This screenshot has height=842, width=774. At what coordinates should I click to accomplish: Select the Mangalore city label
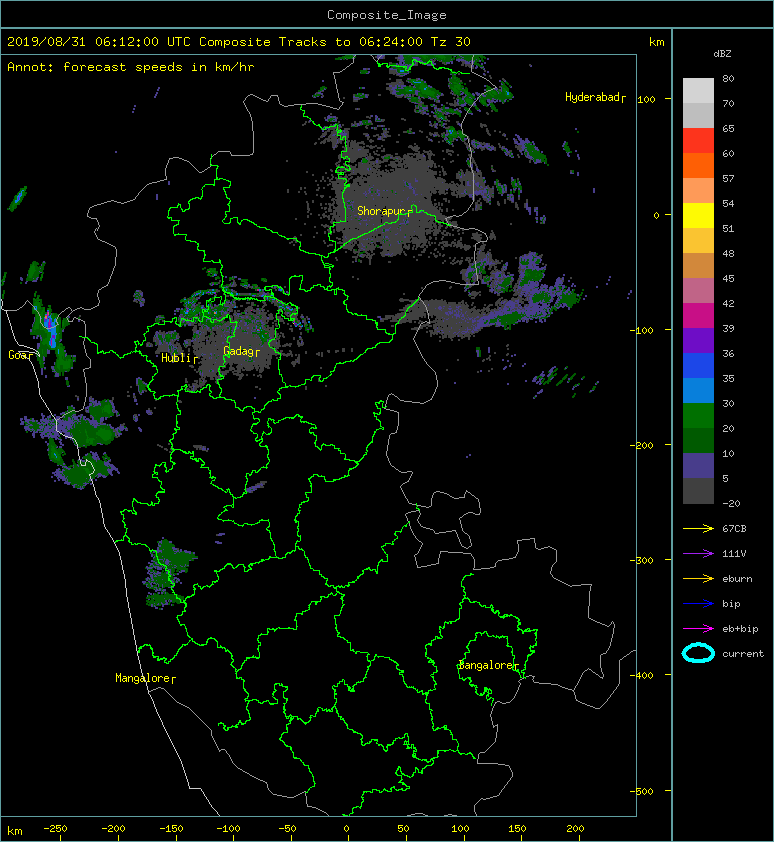[x=143, y=678]
